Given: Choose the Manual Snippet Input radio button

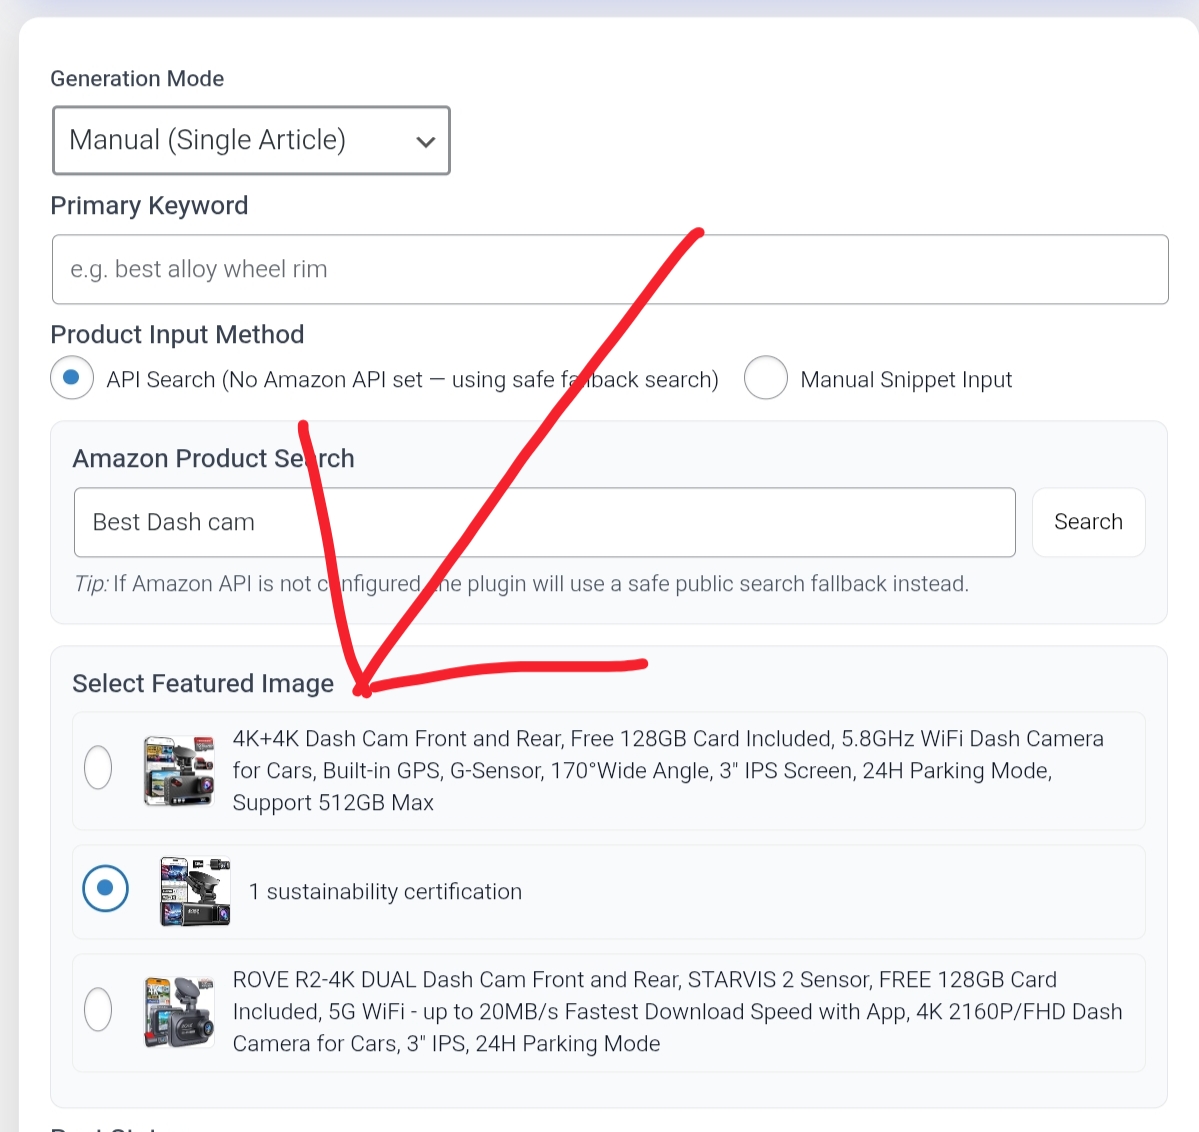Looking at the screenshot, I should [766, 378].
